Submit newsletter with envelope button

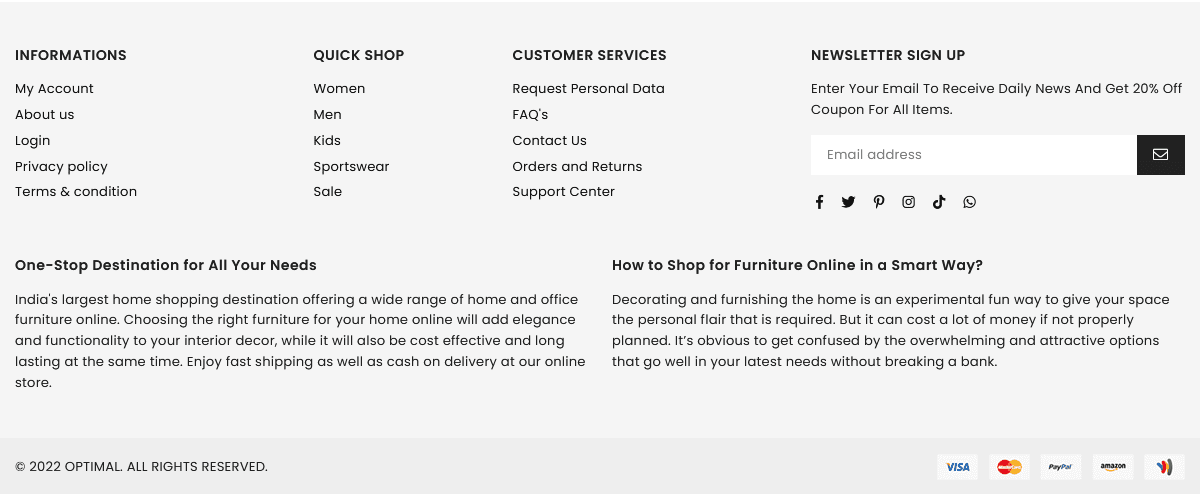1160,155
